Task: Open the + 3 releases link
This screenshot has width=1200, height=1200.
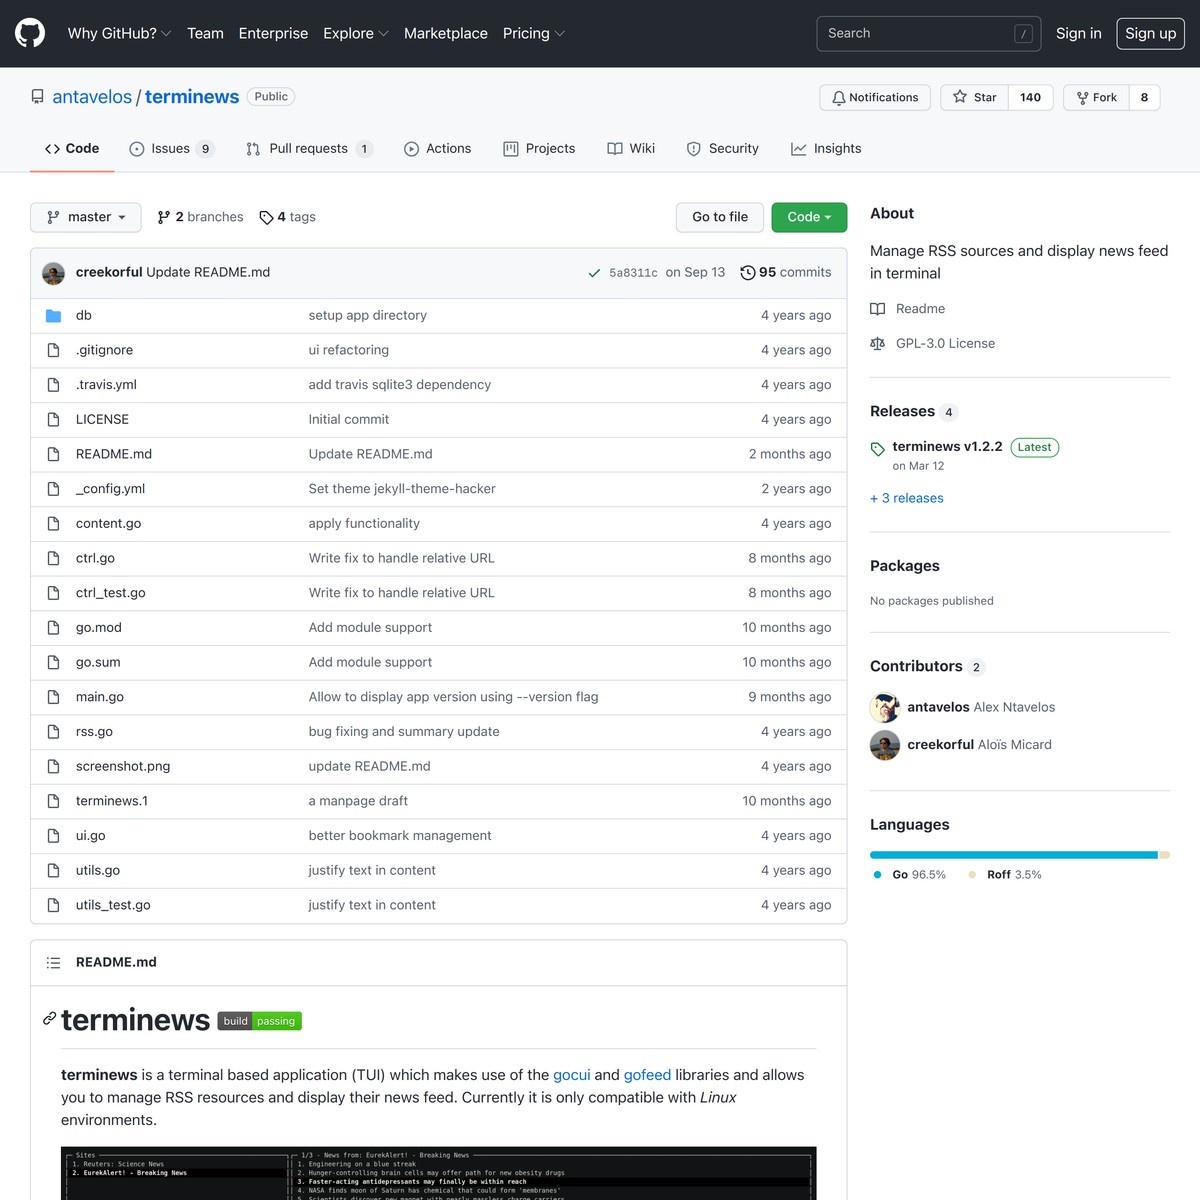Action: (906, 498)
